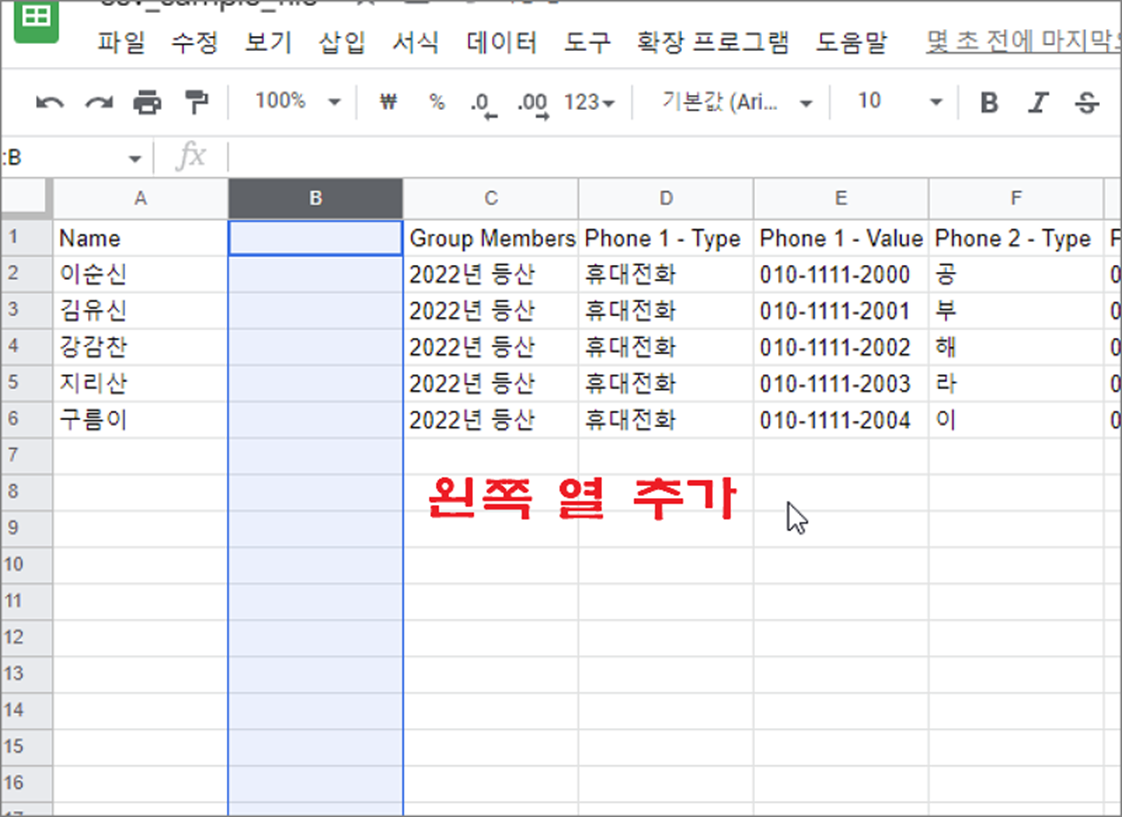Open the font size 10 dropdown
1122x817 pixels.
pyautogui.click(x=899, y=103)
